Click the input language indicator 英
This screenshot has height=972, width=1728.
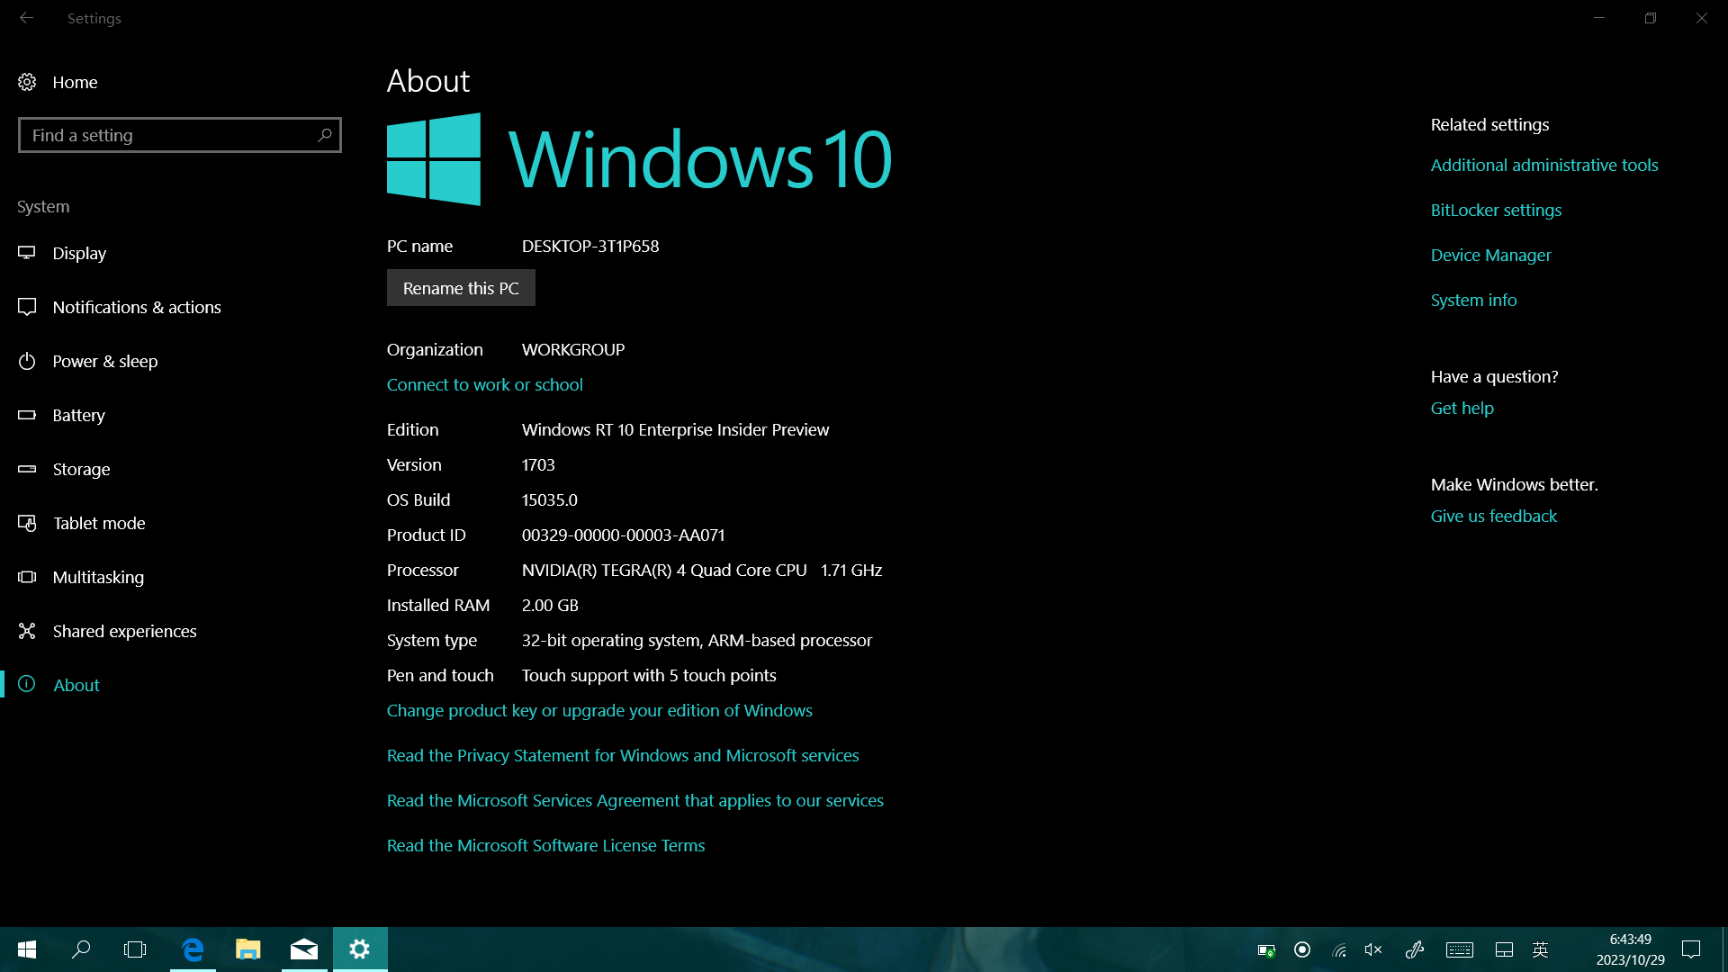click(1540, 950)
